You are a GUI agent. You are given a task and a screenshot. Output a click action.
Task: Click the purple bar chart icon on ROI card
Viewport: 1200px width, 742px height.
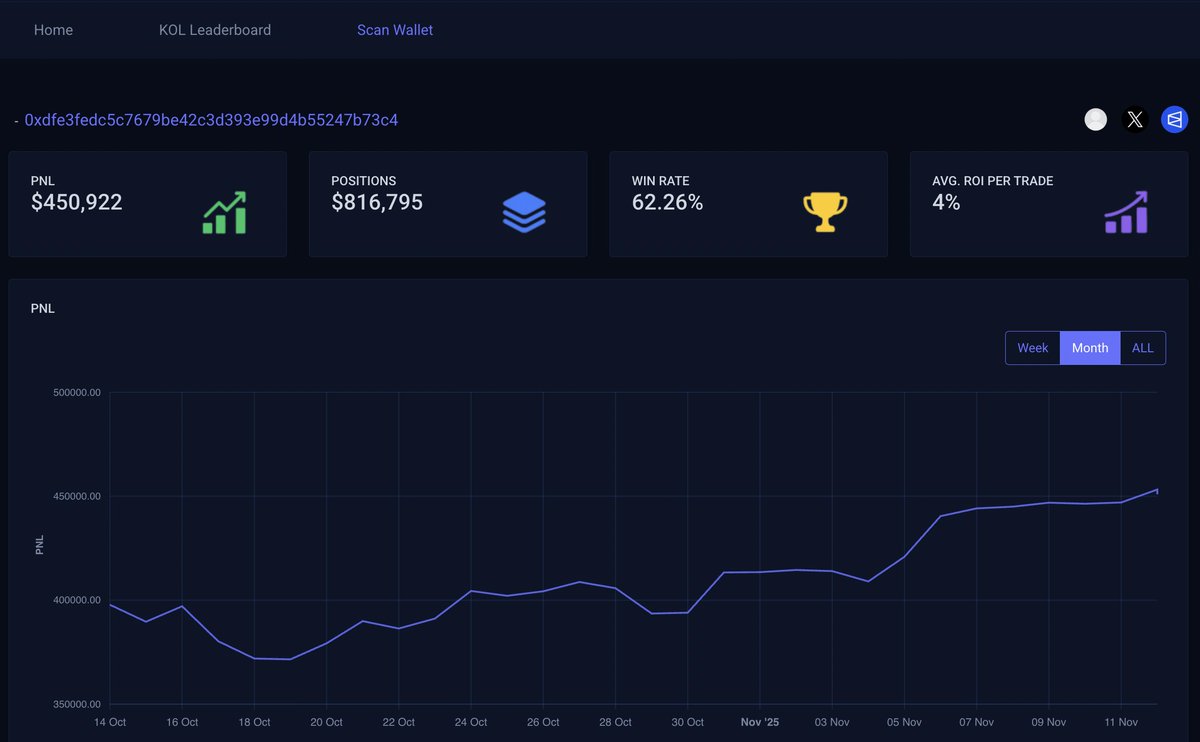(x=1124, y=211)
